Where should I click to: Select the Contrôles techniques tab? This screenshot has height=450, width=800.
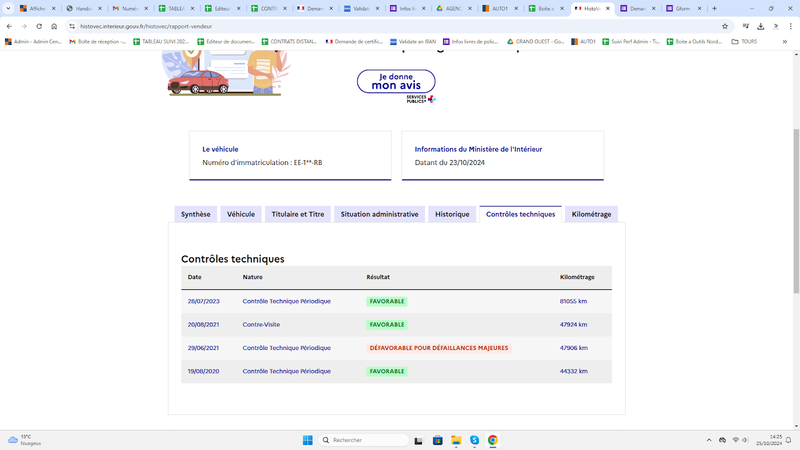[x=520, y=214]
